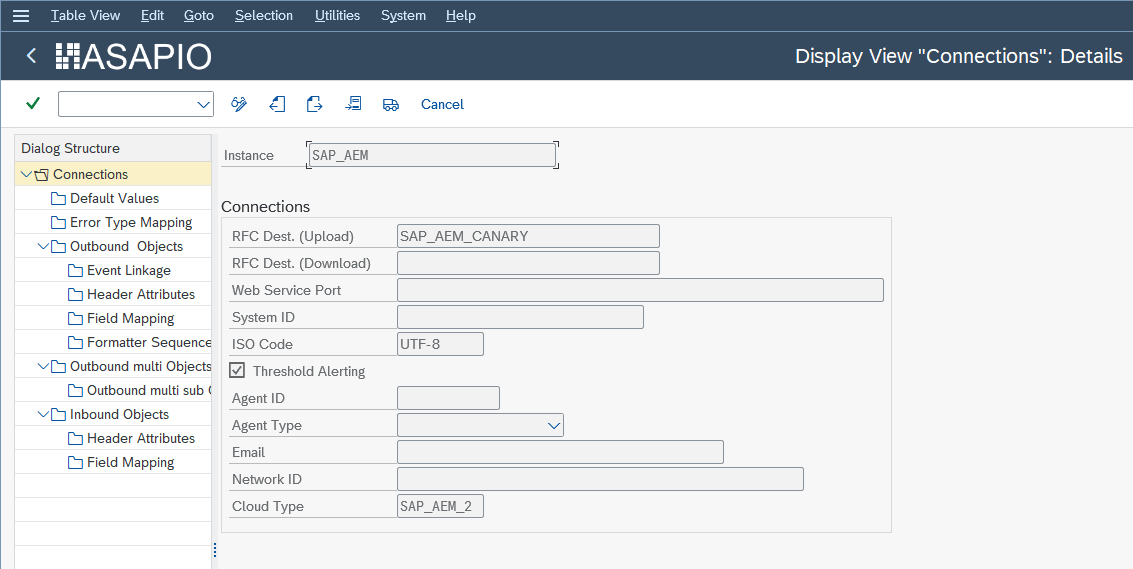Select Header Attributes under Inbound Objects
Screen dimensions: 1133x569
click(x=141, y=438)
